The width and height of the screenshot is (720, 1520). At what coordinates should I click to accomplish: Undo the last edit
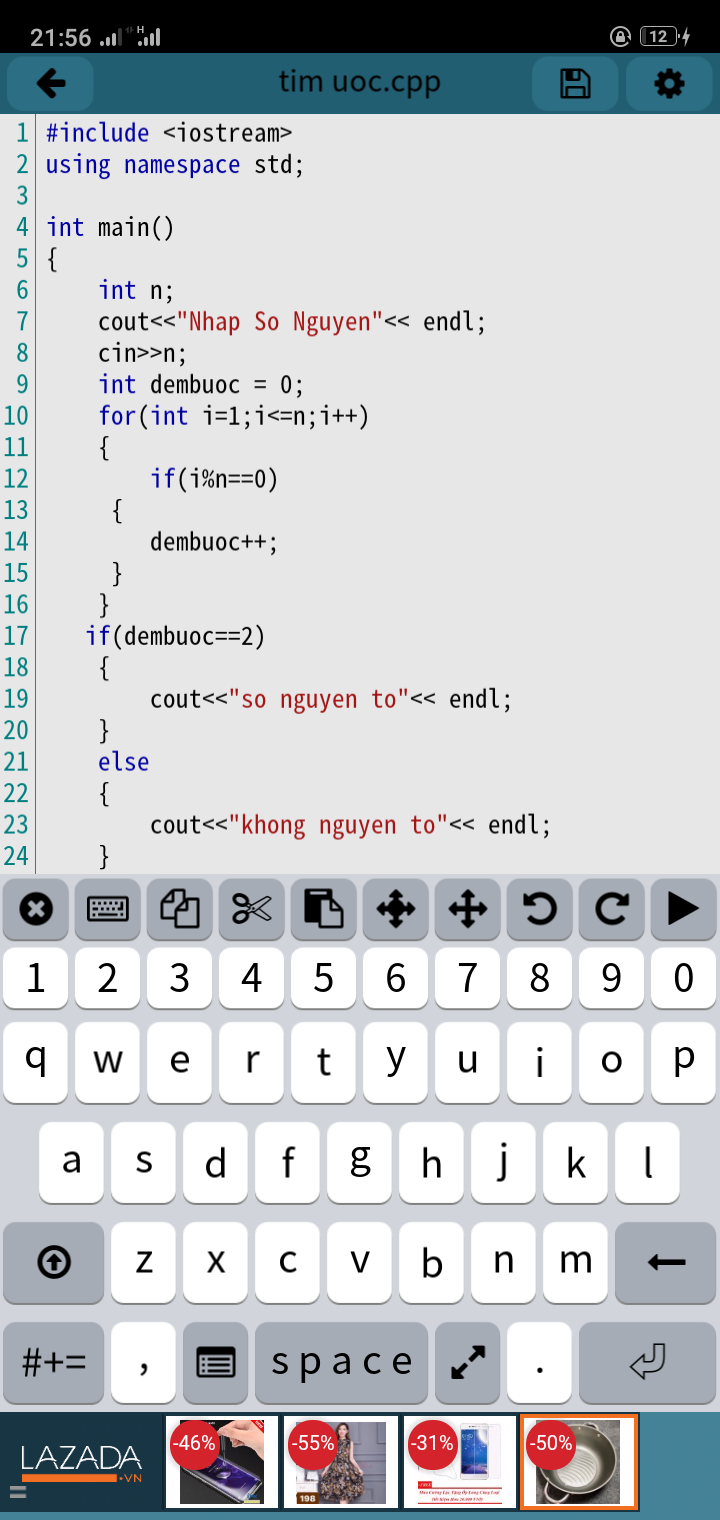540,909
